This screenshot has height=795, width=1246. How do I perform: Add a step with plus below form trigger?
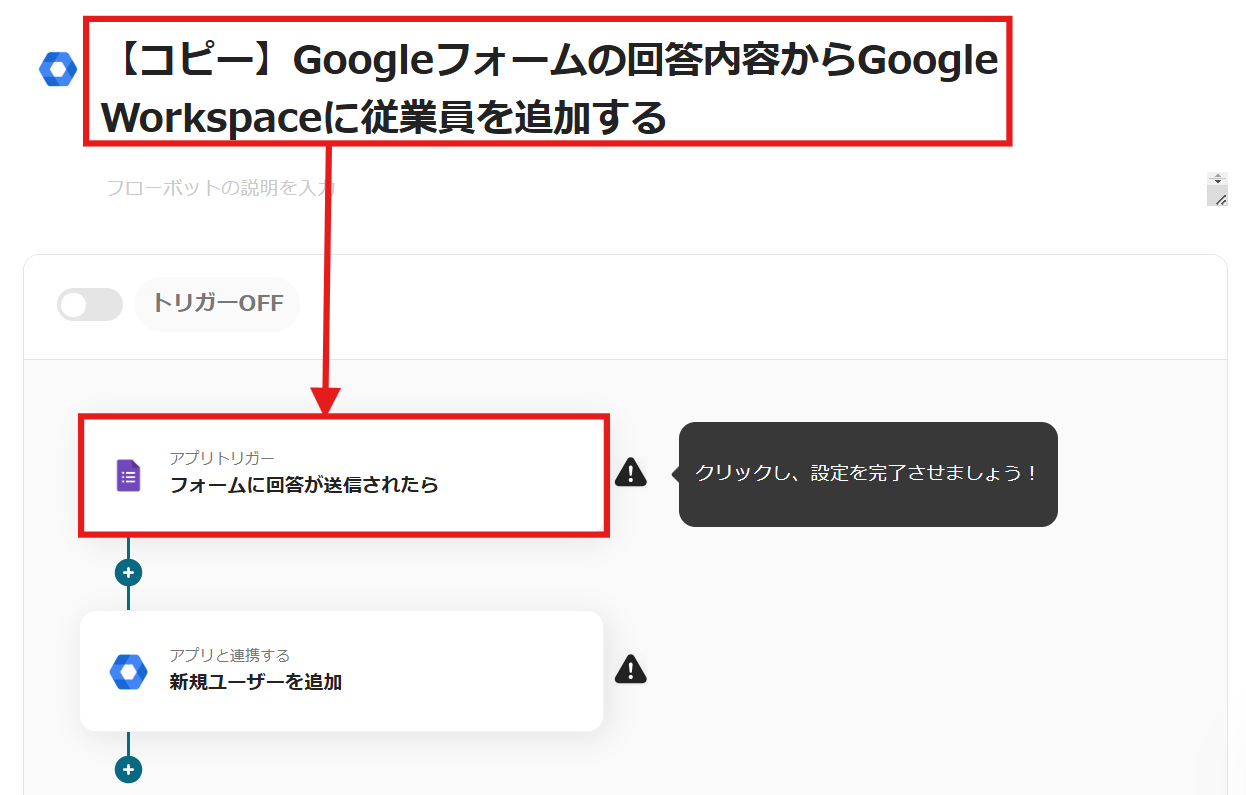tap(128, 573)
